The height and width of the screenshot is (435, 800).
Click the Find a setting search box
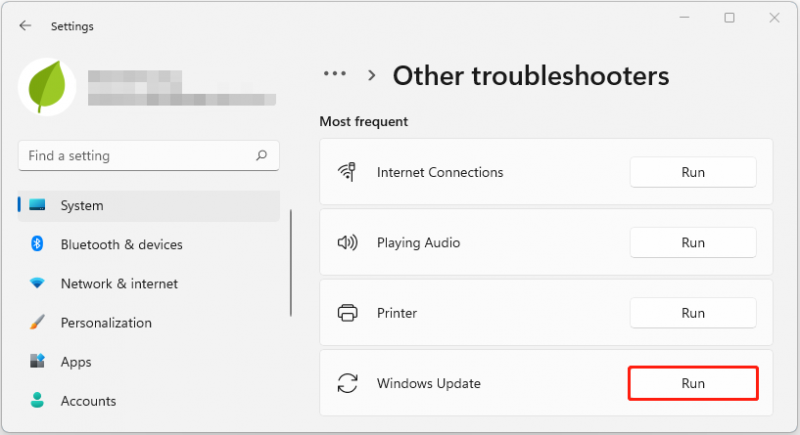148,156
